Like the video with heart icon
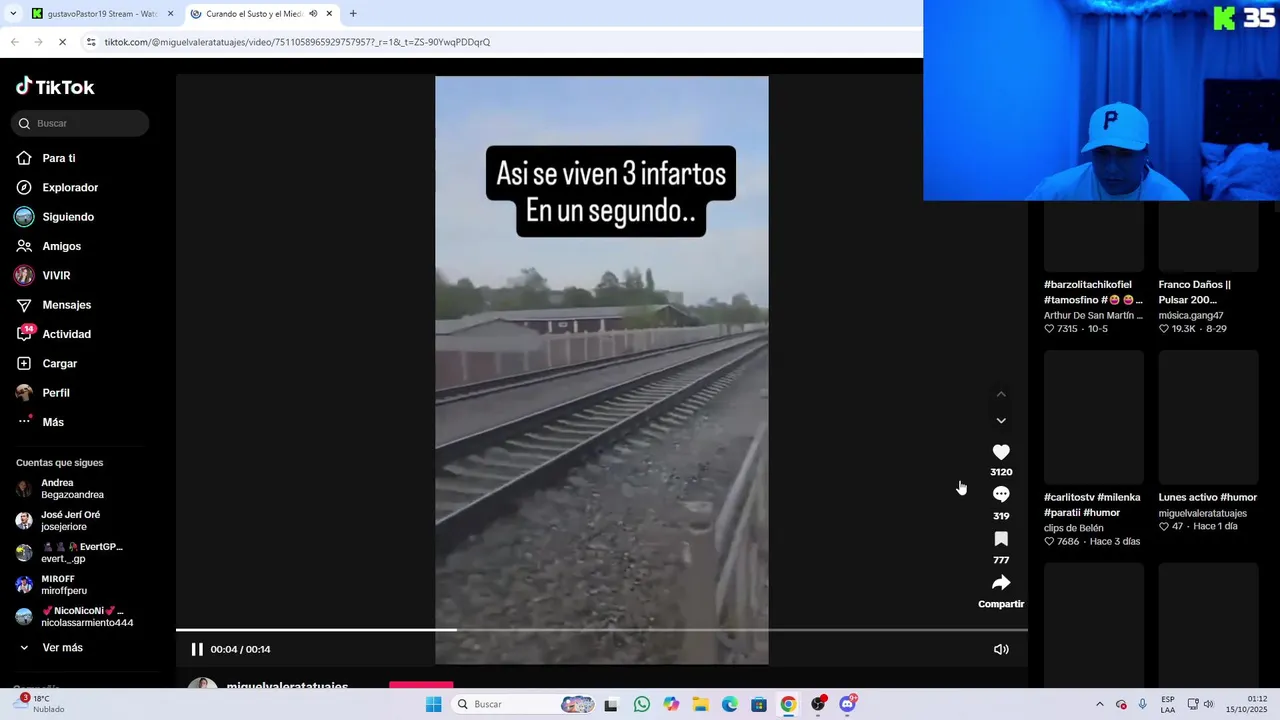The image size is (1280, 720). coord(1001,453)
